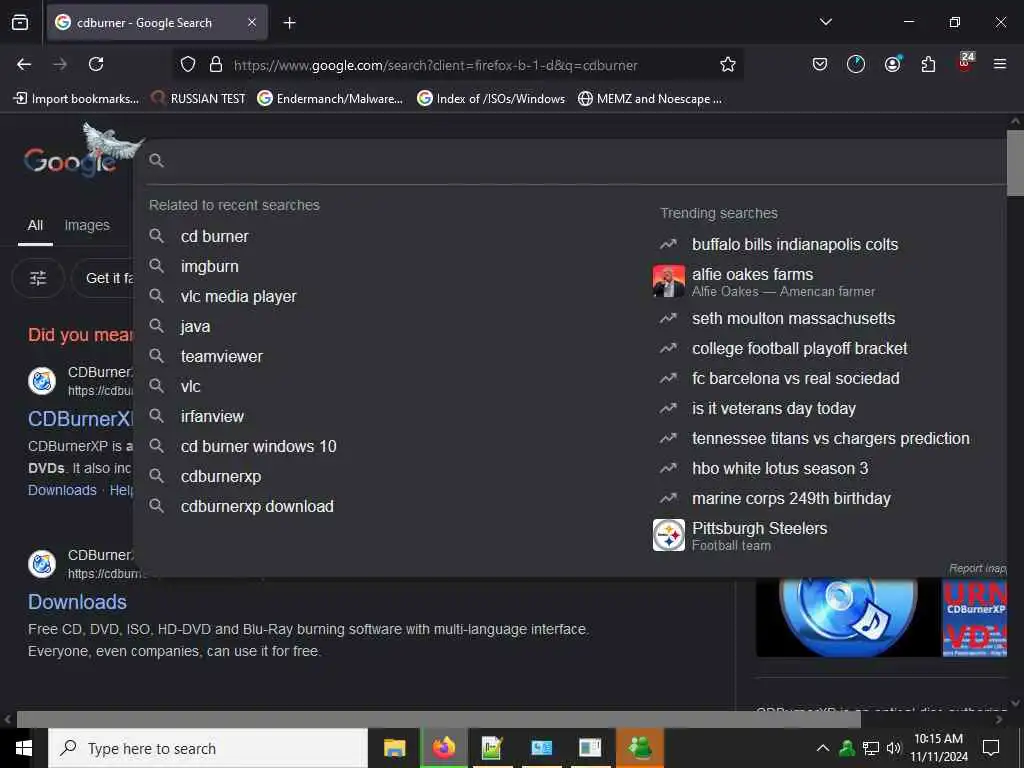Open File Explorer from the taskbar
Screen dimensions: 1024x768
394,748
